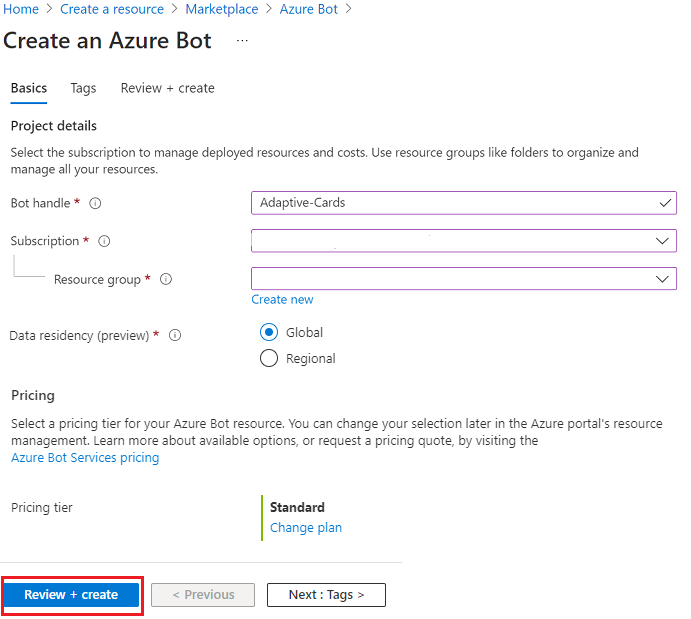Screen dimensions: 691x619
Task: Click the Next : Tags button
Action: coord(326,595)
